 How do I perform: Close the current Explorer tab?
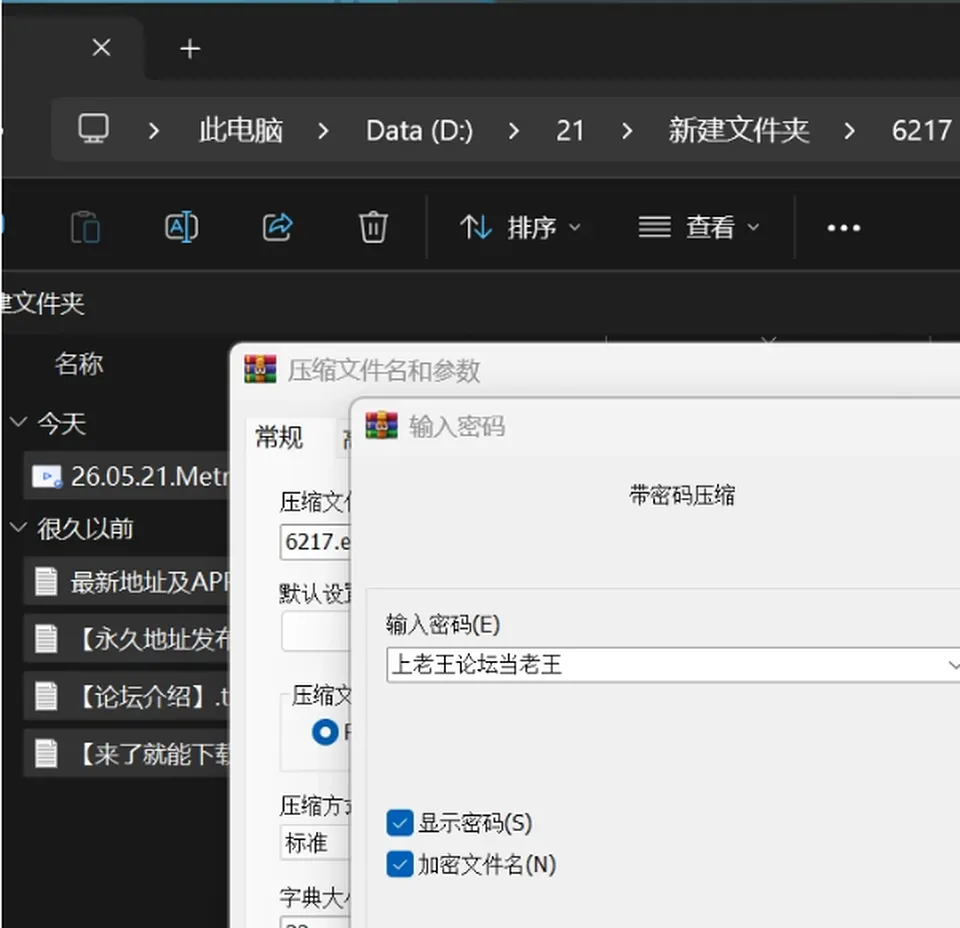click(x=102, y=47)
